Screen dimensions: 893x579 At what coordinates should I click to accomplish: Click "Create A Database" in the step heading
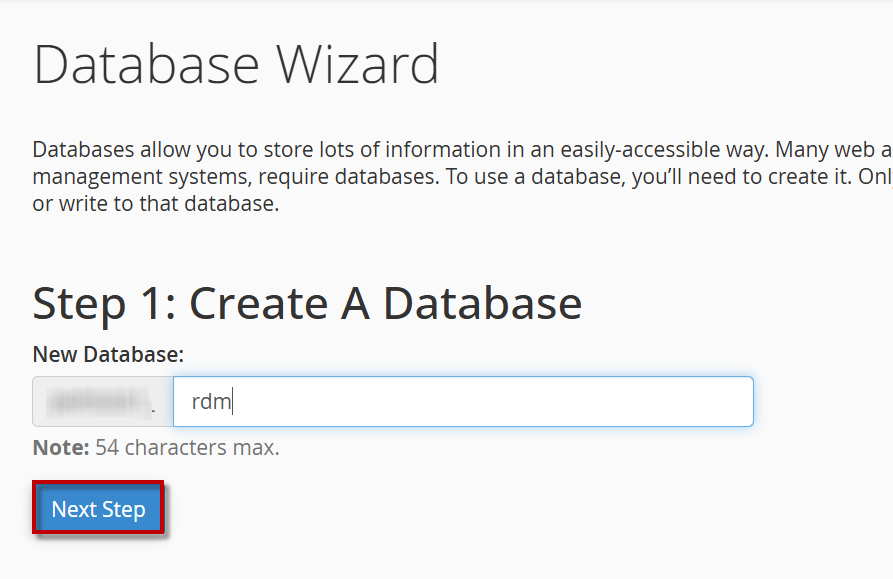pyautogui.click(x=386, y=303)
